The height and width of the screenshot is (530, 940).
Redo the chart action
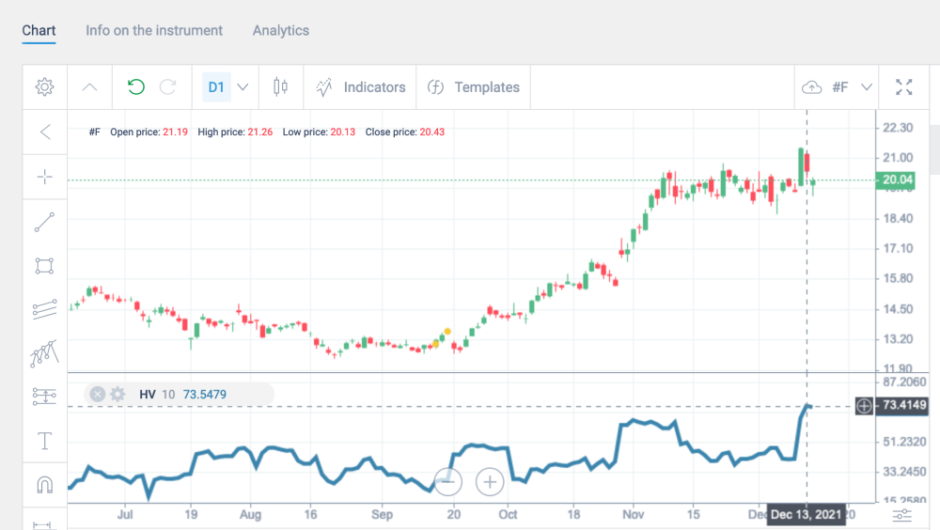(x=167, y=87)
